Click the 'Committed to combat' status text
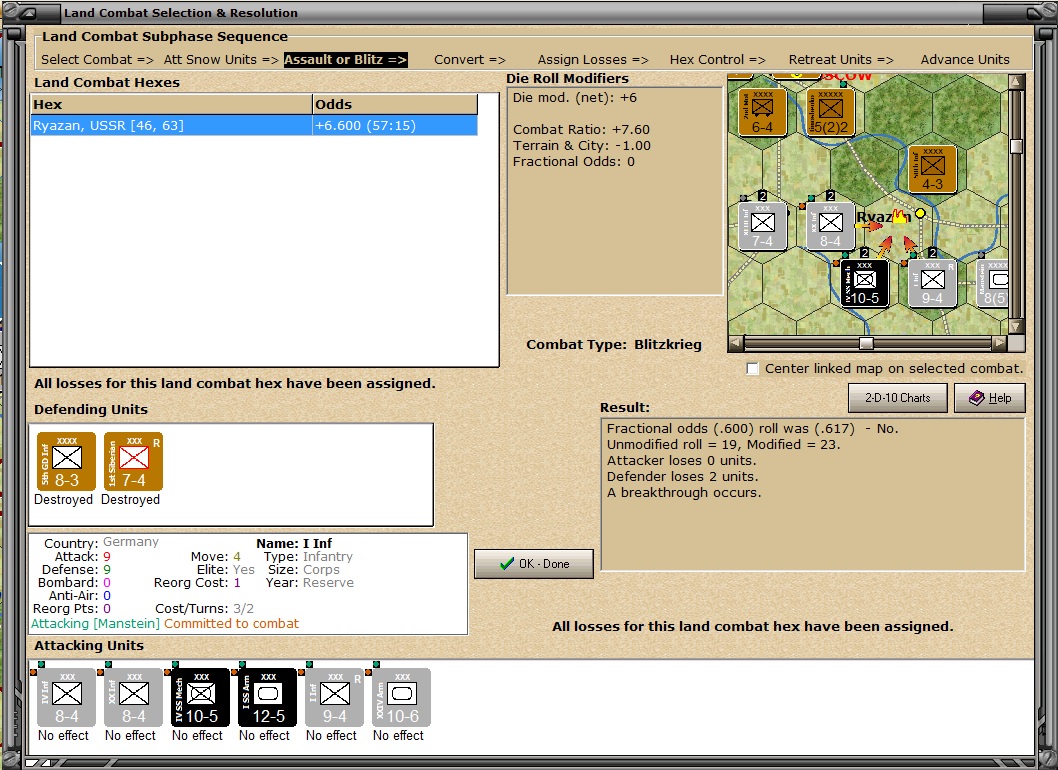 pyautogui.click(x=231, y=624)
